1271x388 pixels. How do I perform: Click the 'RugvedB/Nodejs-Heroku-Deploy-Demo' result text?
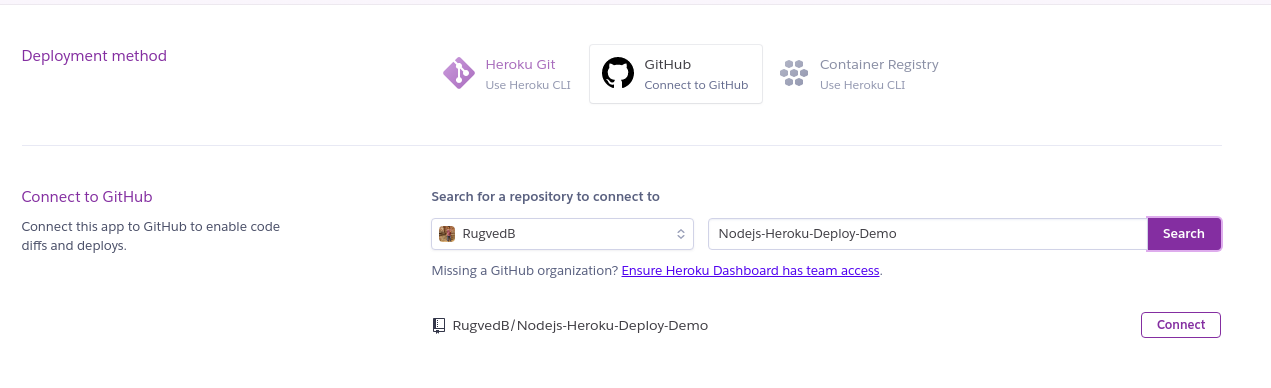coord(580,325)
